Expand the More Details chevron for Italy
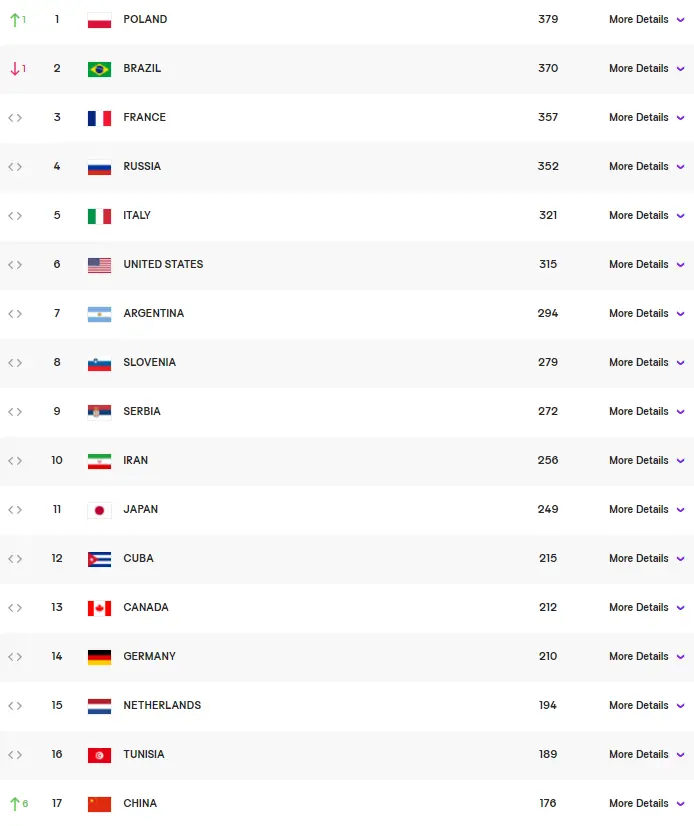The image size is (694, 826). coord(680,216)
